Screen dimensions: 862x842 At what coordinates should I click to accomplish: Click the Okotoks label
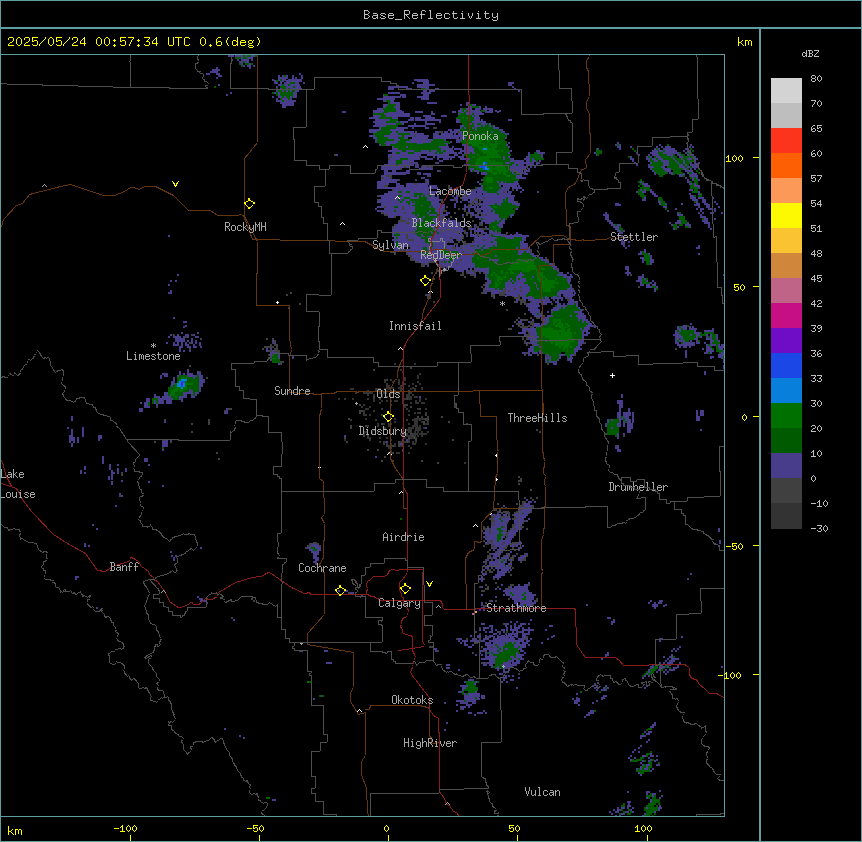tap(412, 700)
